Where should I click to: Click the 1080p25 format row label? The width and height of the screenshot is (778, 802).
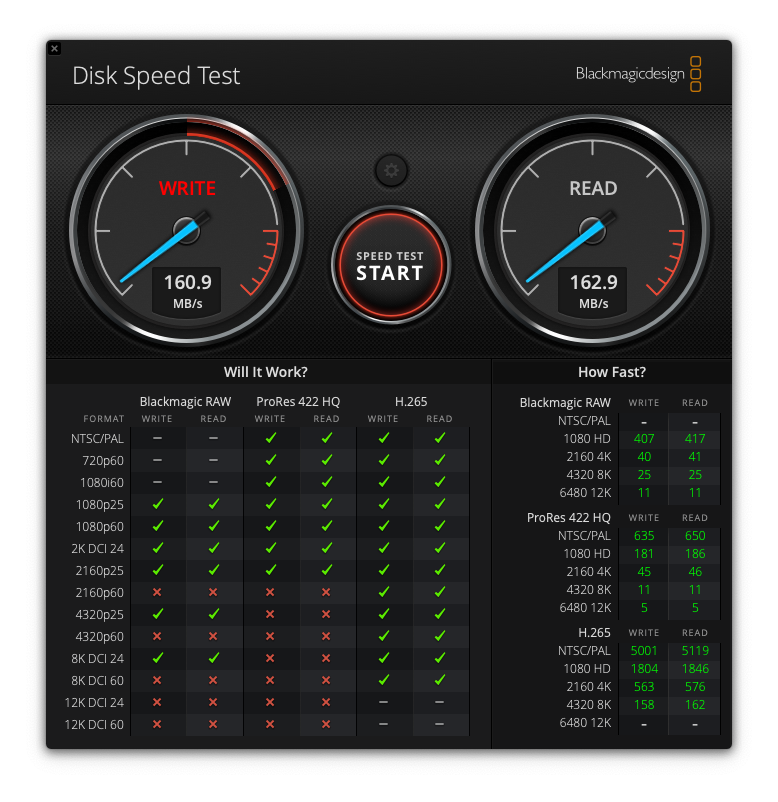[100, 505]
